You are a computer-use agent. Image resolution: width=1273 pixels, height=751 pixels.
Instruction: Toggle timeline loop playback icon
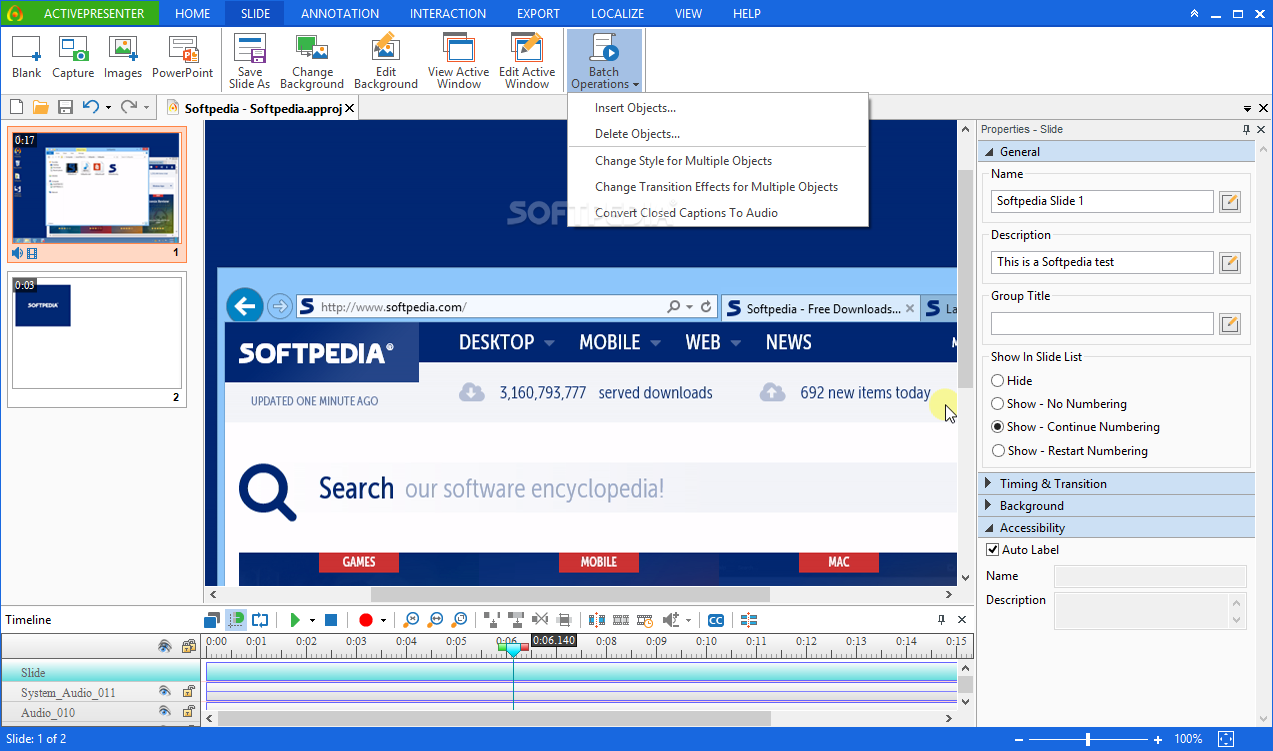(260, 620)
